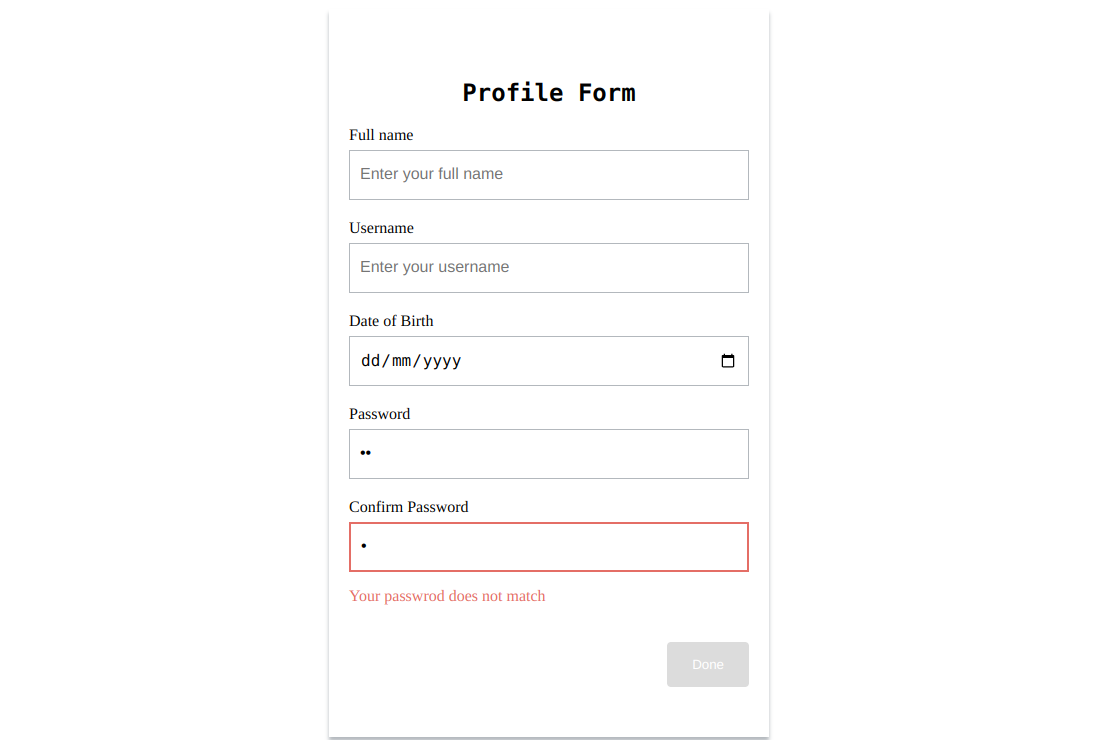Click the Profile Form heading
The height and width of the screenshot is (740, 1099).
pyautogui.click(x=549, y=92)
